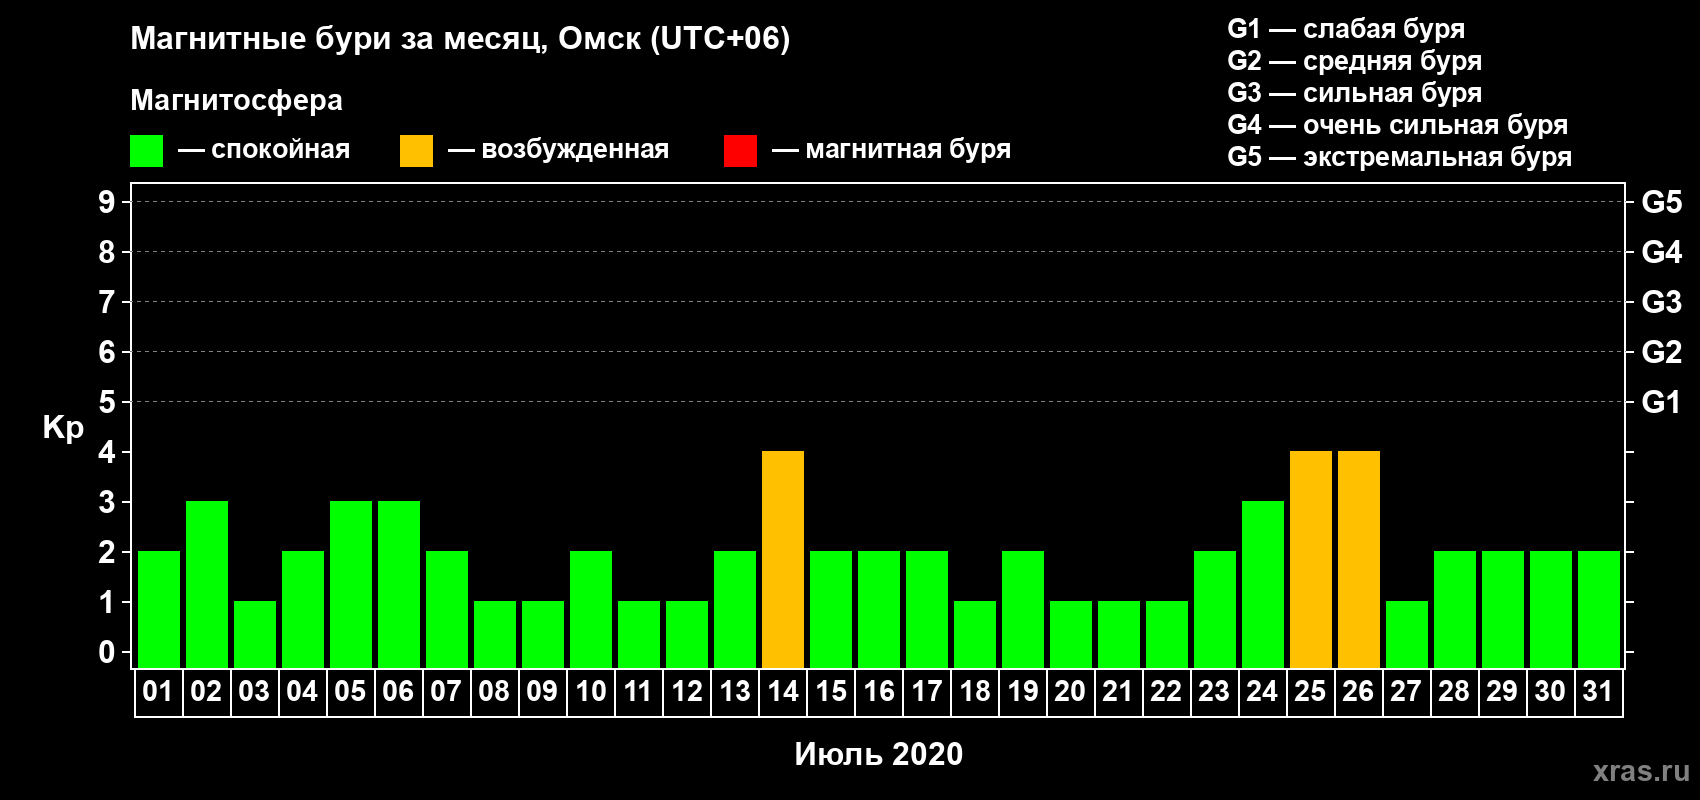The image size is (1700, 800).
Task: Click date label '12' on the axis
Action: (x=687, y=692)
